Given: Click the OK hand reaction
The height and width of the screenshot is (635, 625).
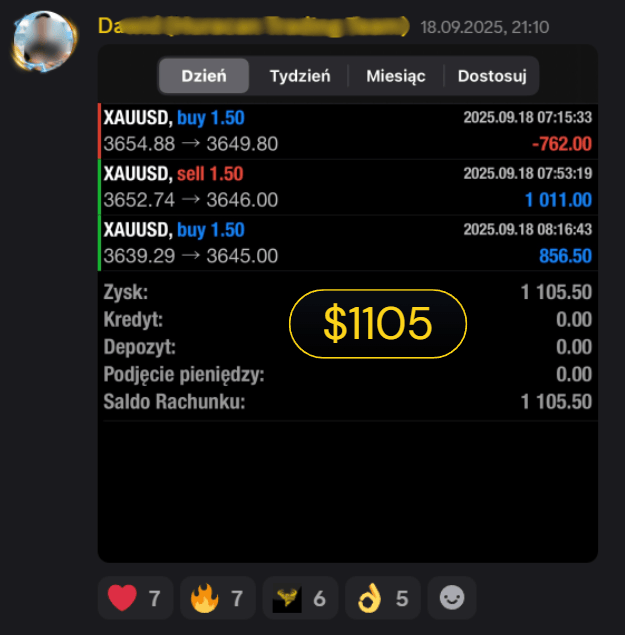Looking at the screenshot, I should point(383,598).
